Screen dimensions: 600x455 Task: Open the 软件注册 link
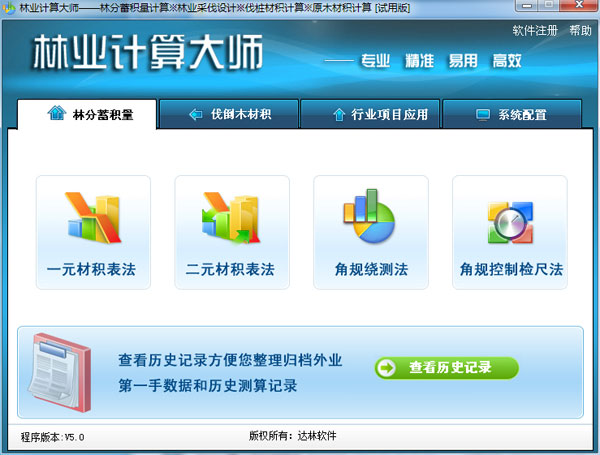coord(535,31)
